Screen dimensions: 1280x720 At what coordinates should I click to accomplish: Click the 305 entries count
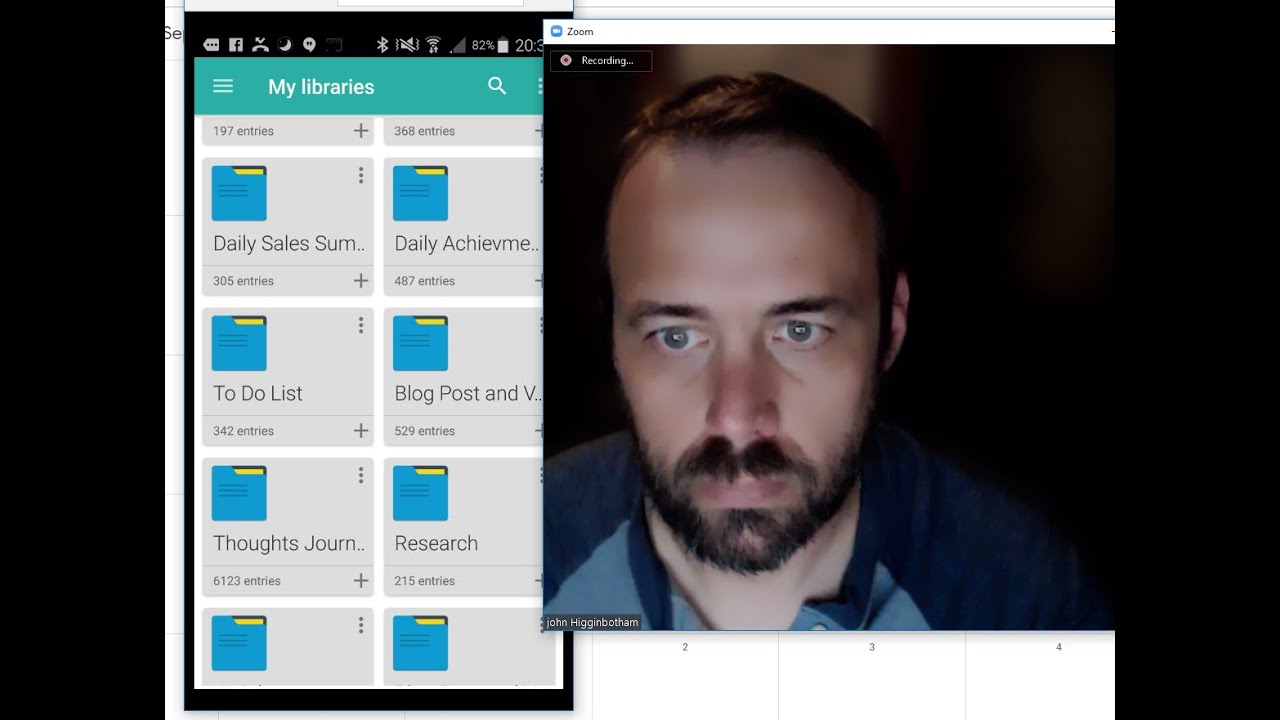[x=243, y=281]
